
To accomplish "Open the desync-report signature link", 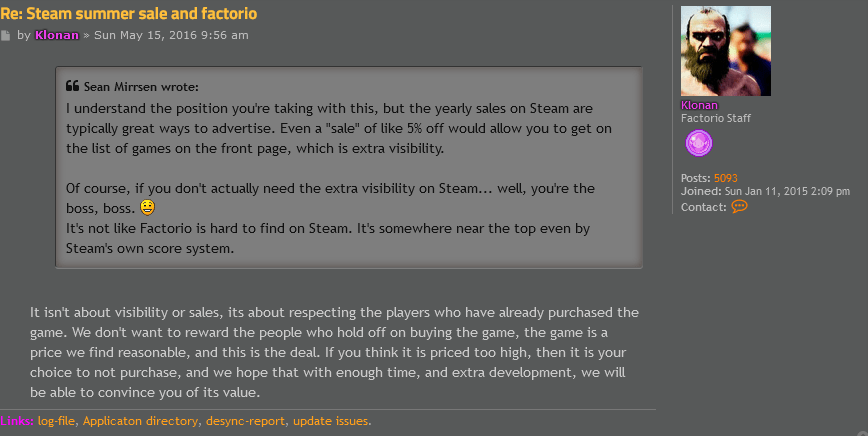I will pyautogui.click(x=246, y=421).
